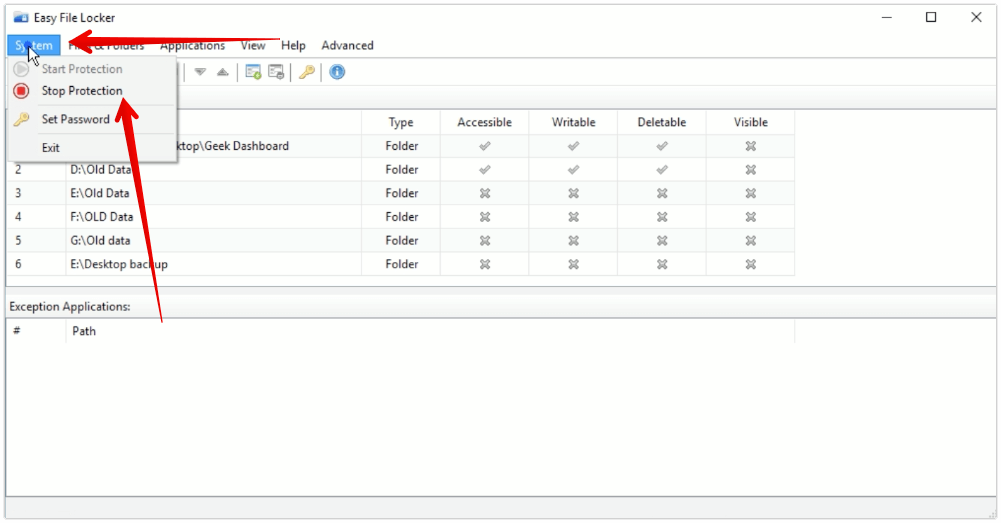Click the Visible column header

(x=751, y=122)
